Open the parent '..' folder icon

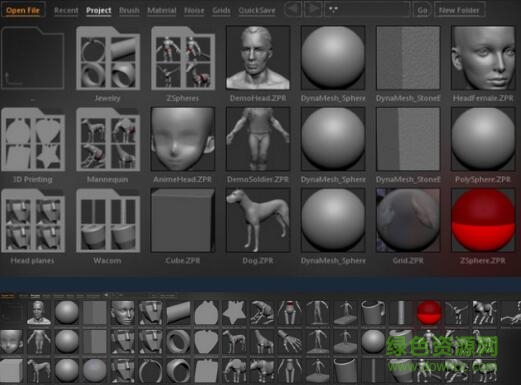(x=33, y=58)
